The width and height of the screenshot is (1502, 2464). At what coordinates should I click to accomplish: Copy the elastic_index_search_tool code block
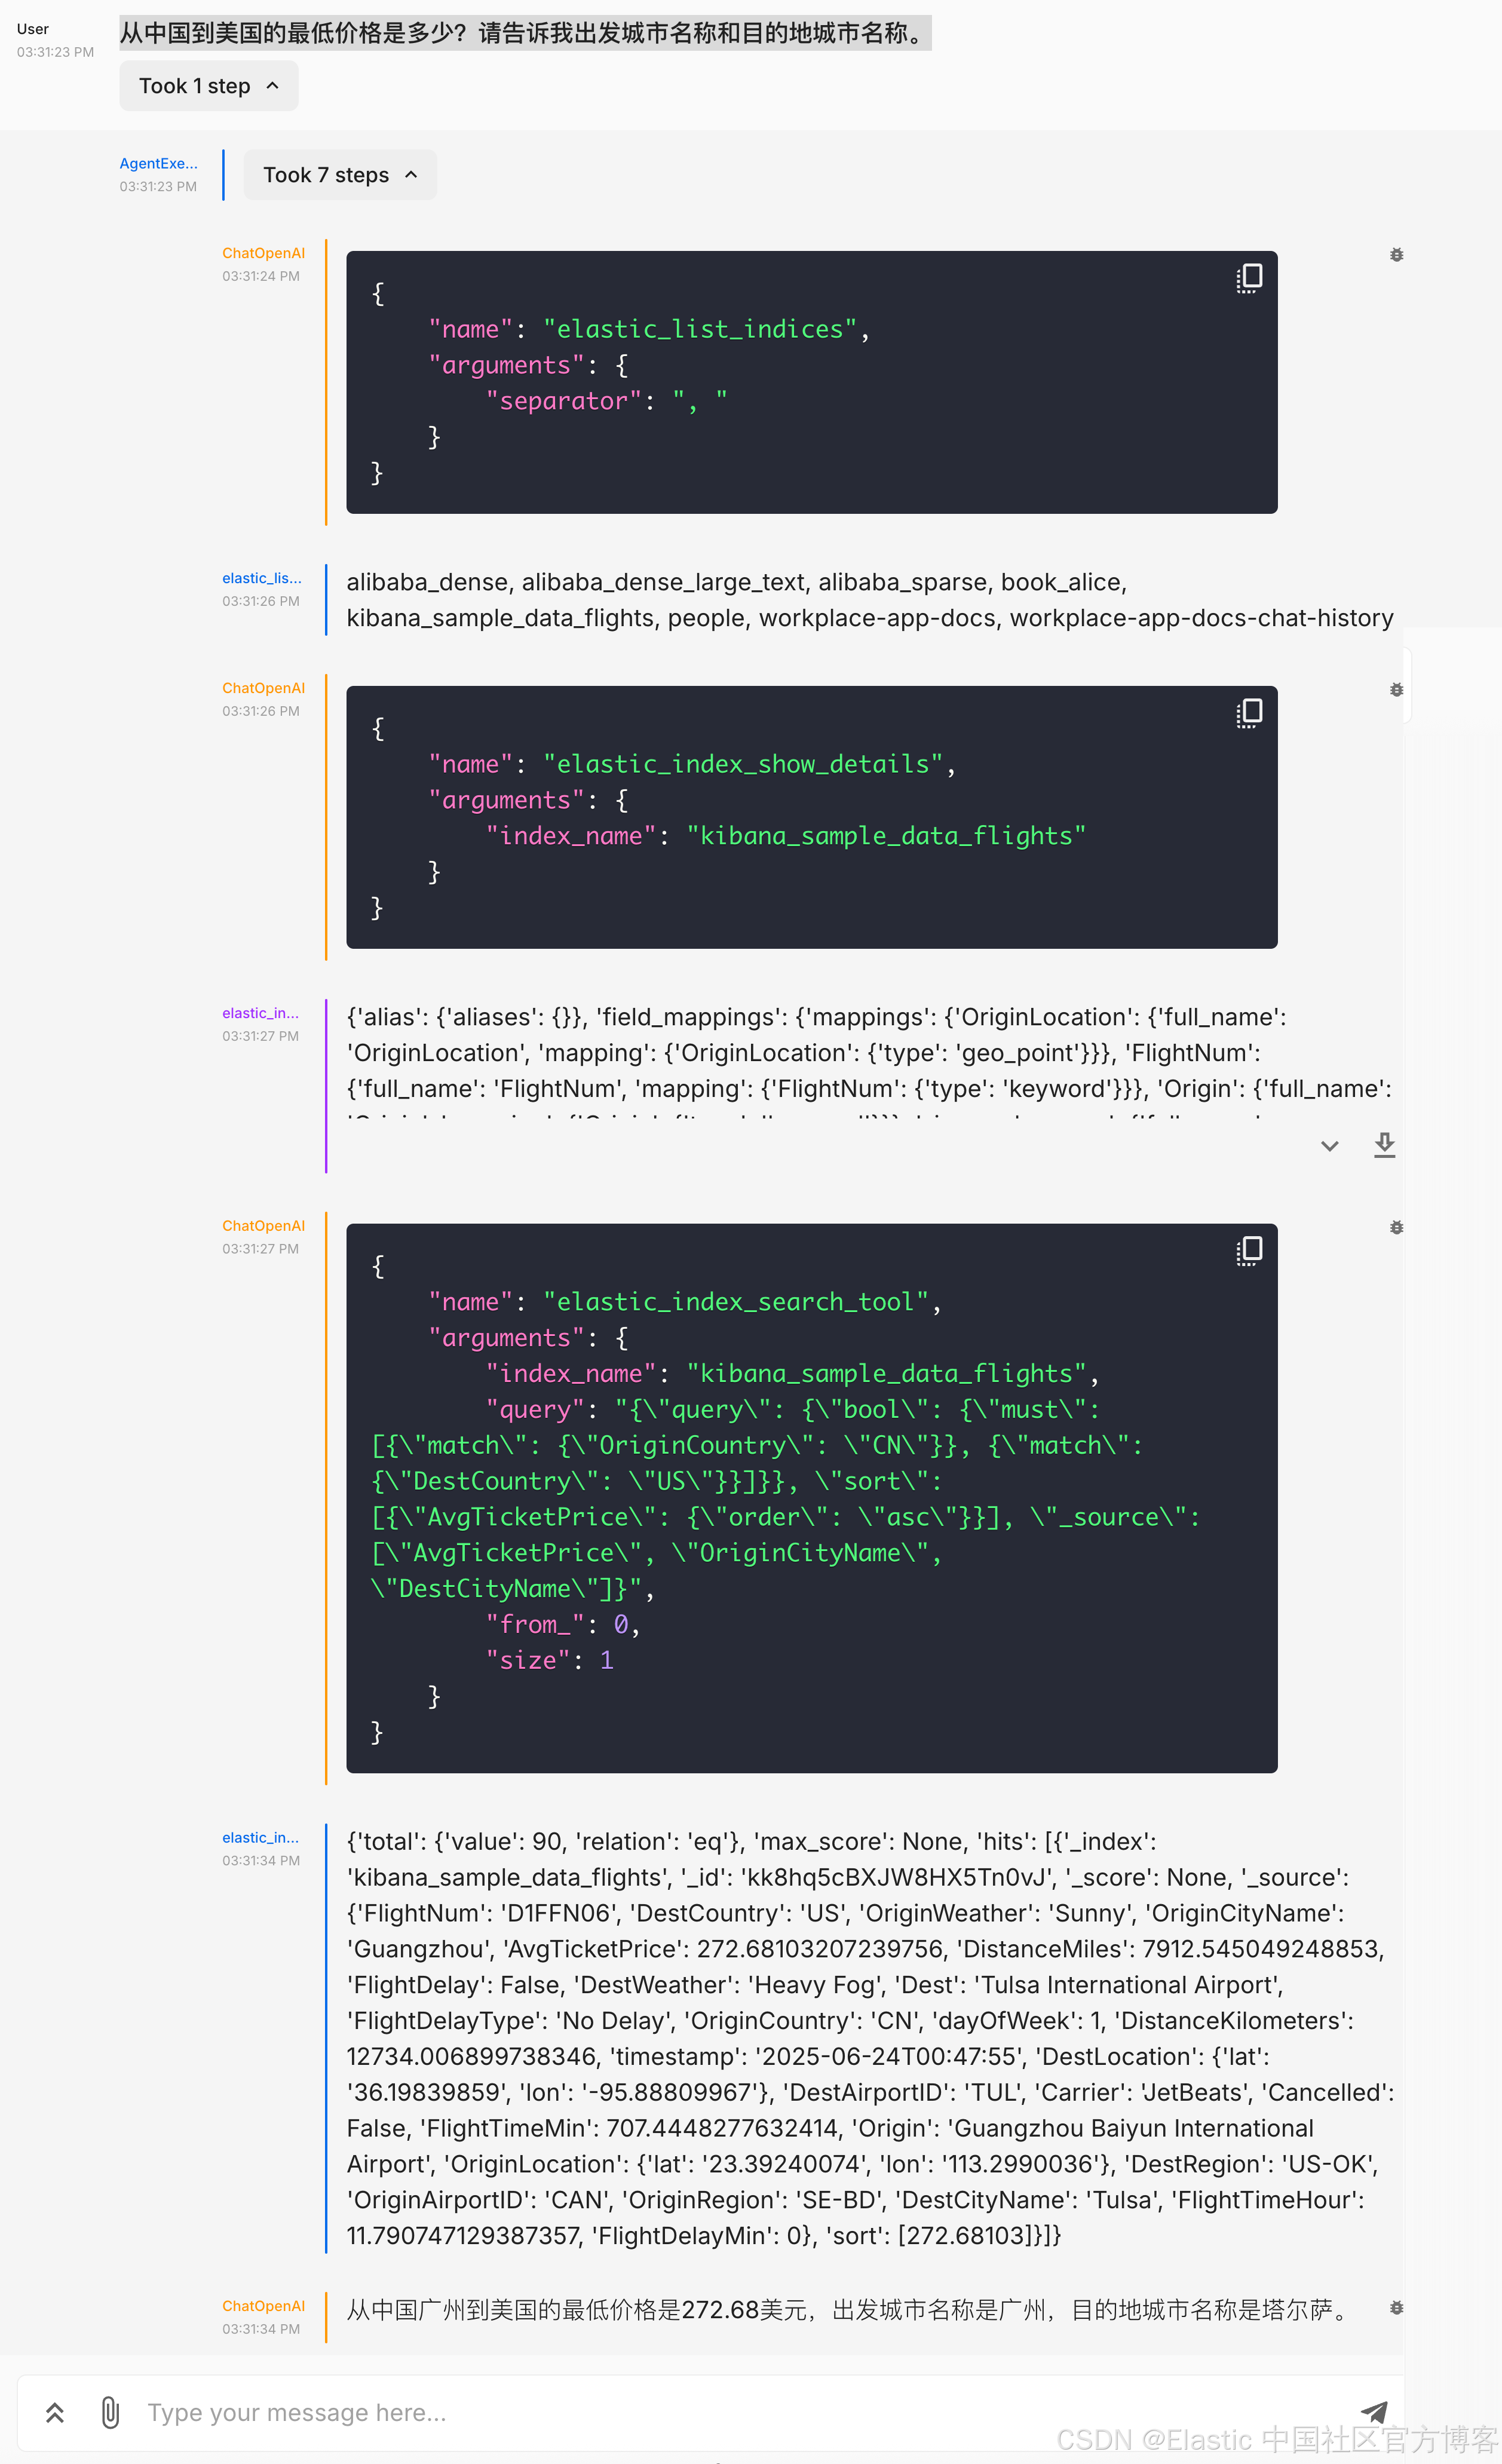[1249, 1251]
